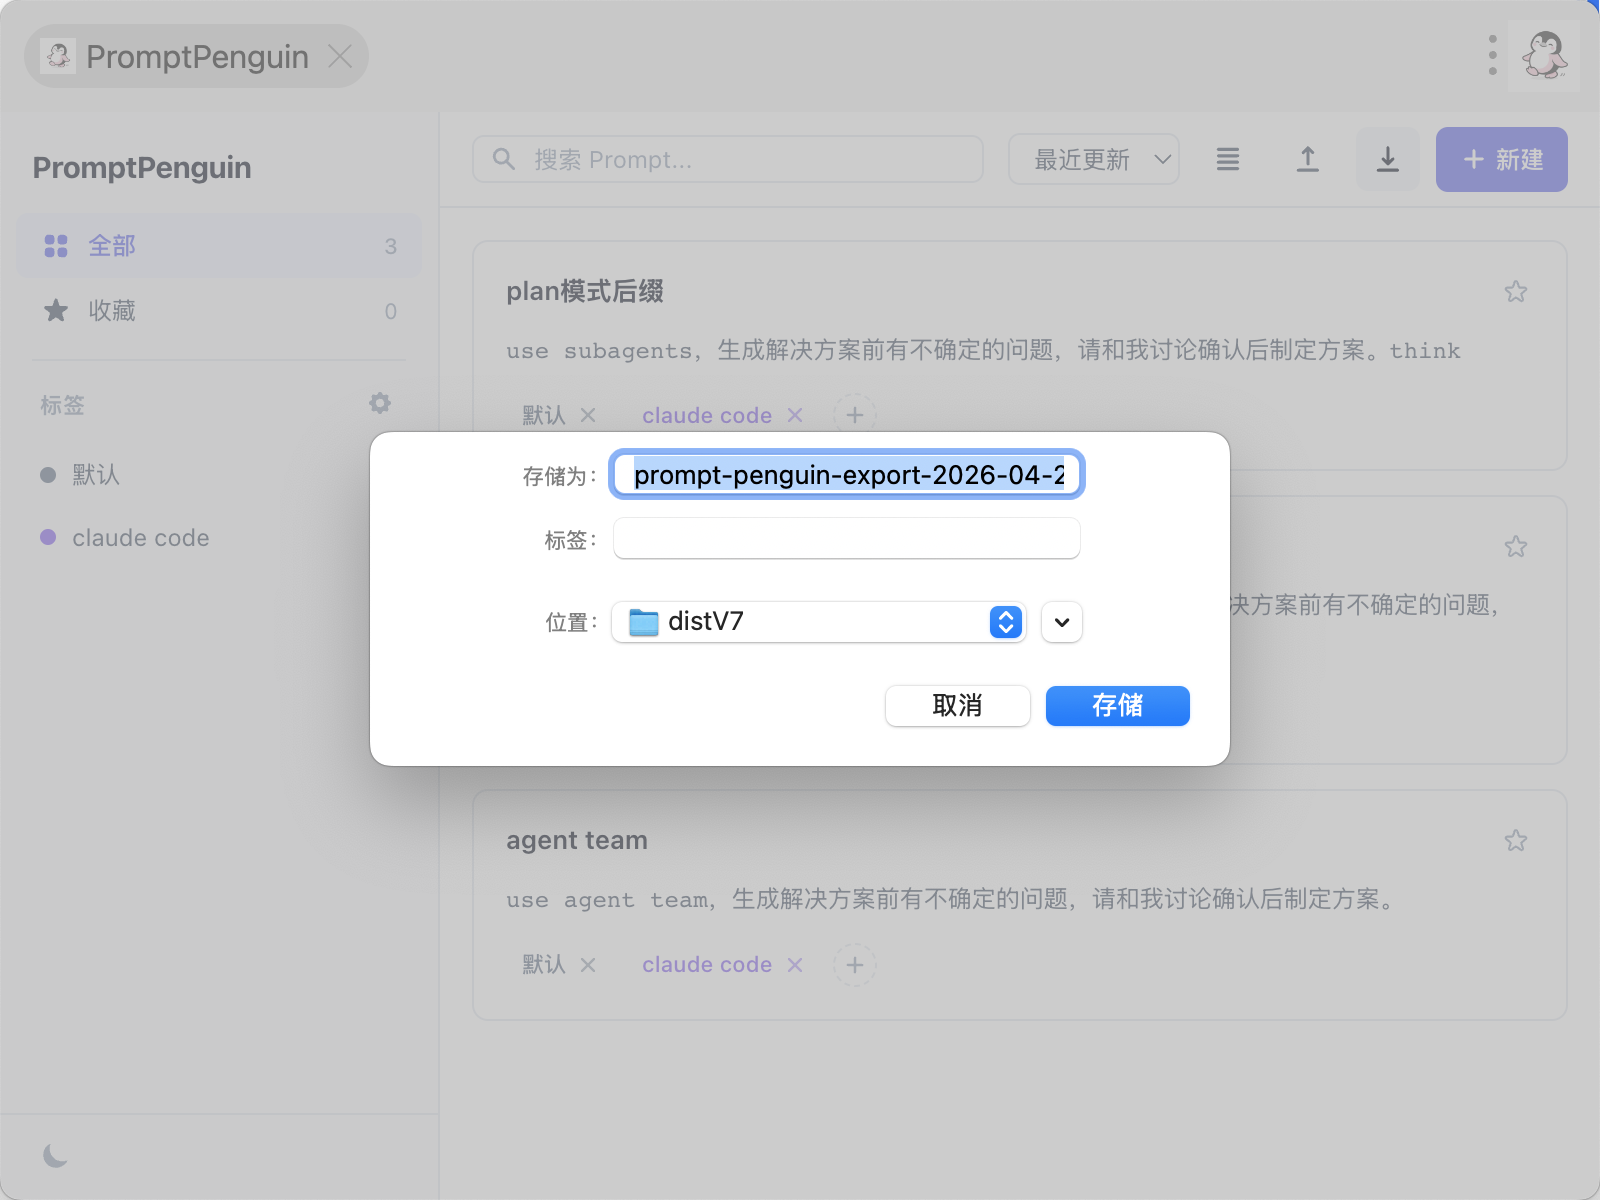Expand the save dialog with the chevron button
The width and height of the screenshot is (1600, 1200).
coord(1062,622)
